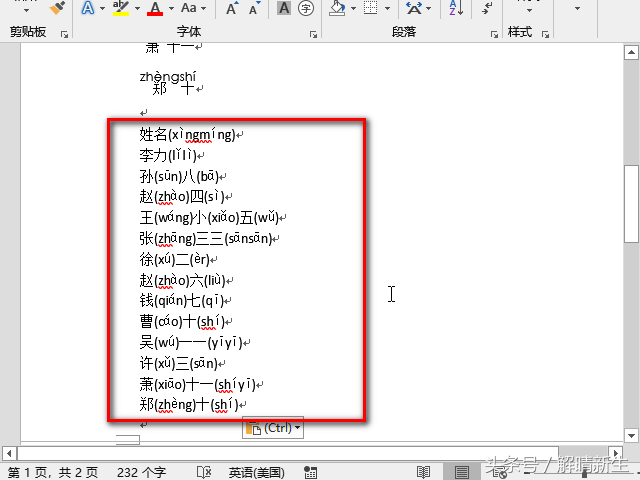Click the vertical scrollbar up arrow
This screenshot has height=480, width=640.
(631, 52)
